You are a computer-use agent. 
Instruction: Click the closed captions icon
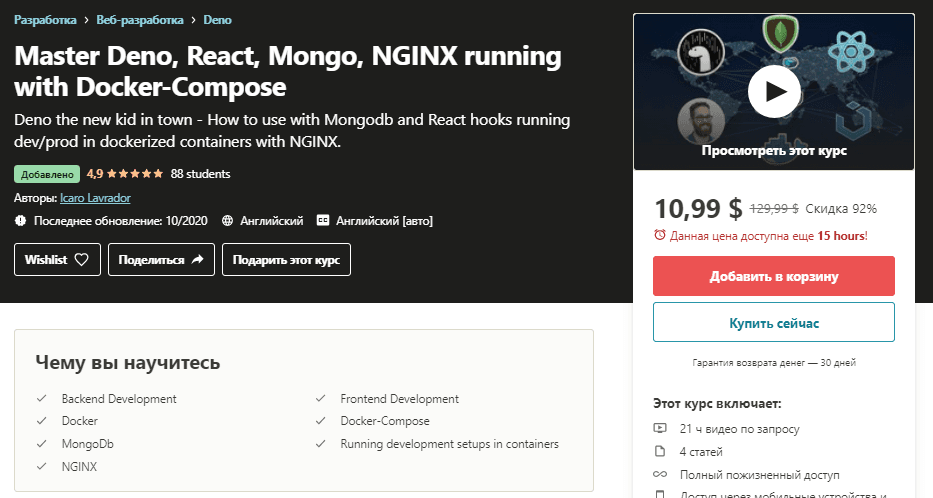click(x=323, y=220)
